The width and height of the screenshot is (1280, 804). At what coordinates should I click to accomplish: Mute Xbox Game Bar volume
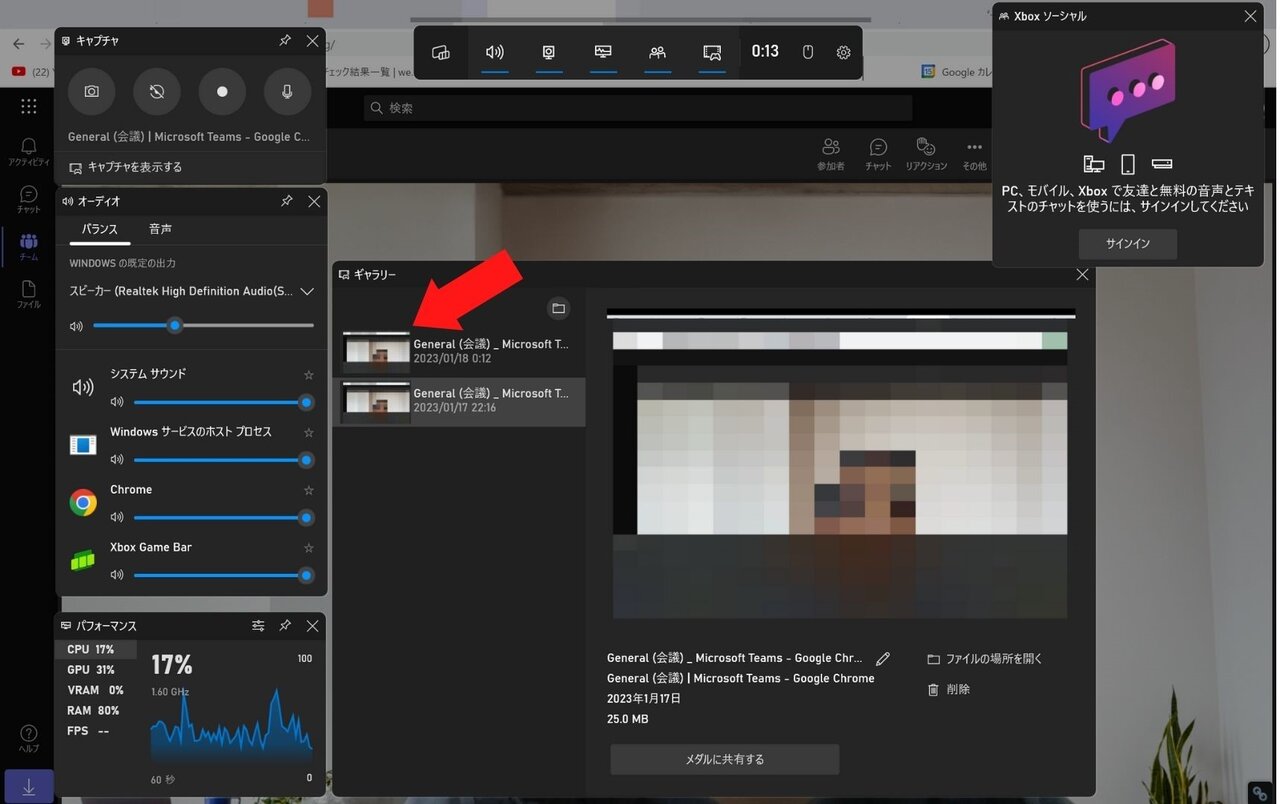pos(117,575)
